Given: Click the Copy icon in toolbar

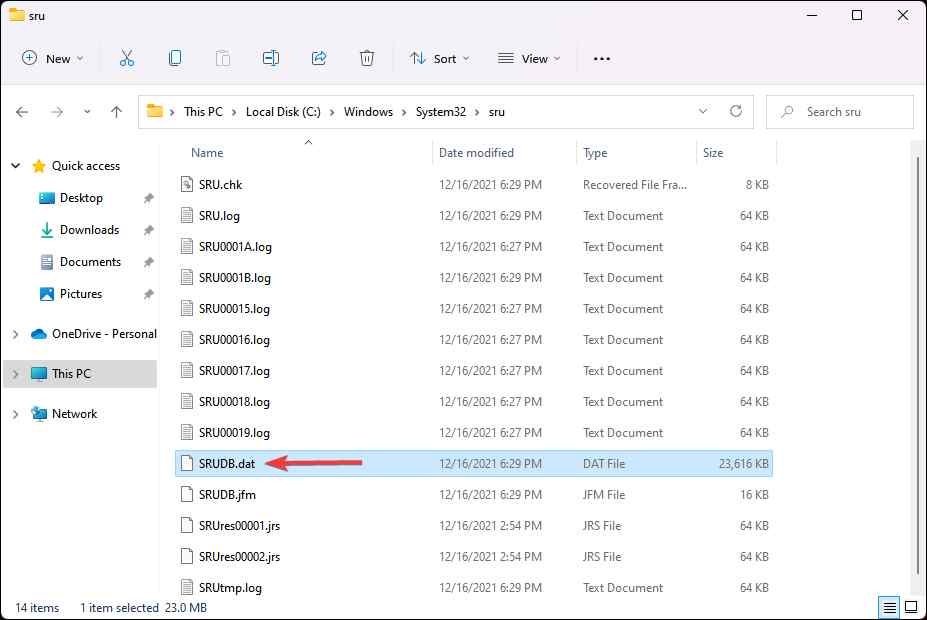Looking at the screenshot, I should click(x=175, y=58).
